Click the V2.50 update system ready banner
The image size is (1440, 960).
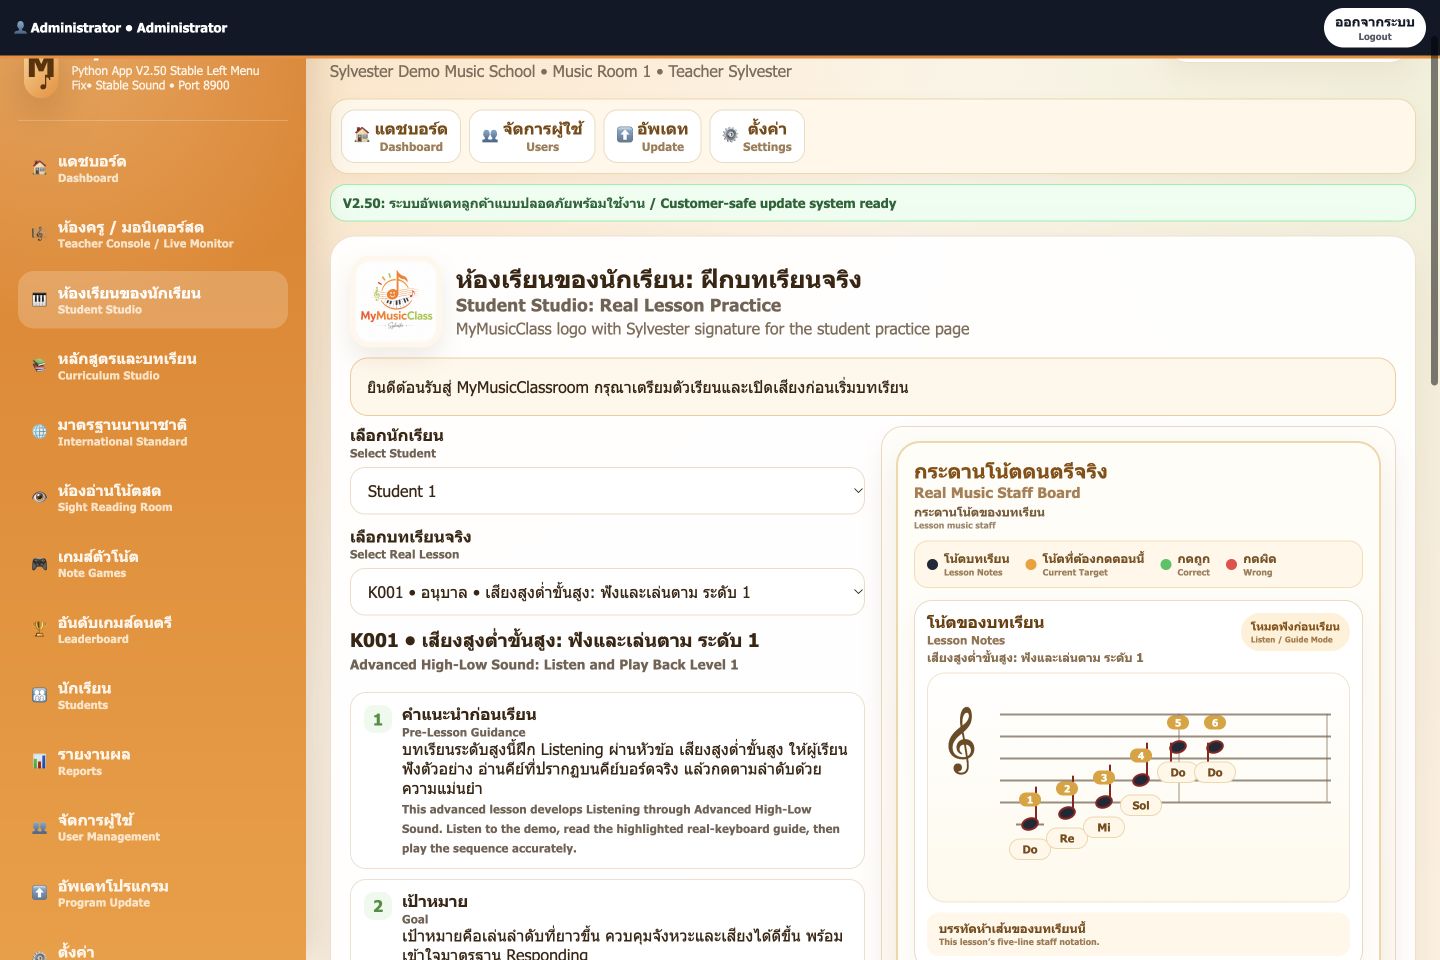point(873,203)
